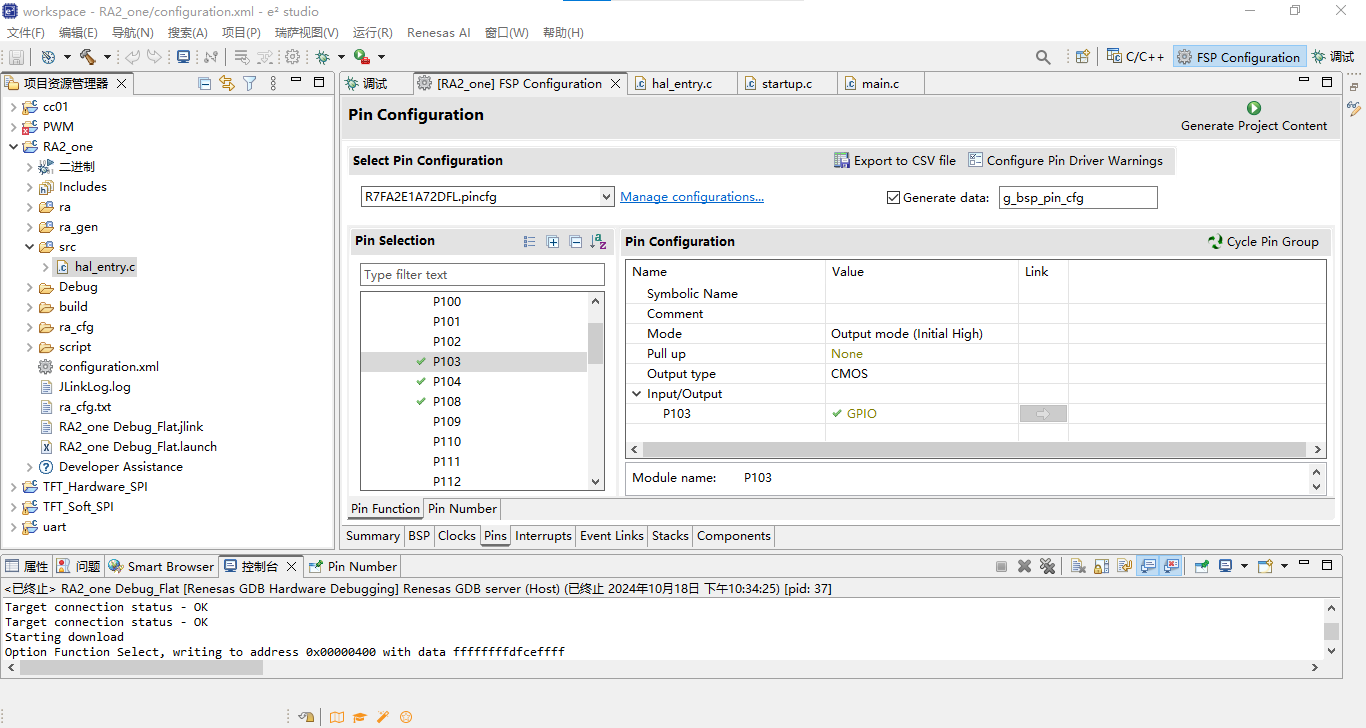
Task: Click the P103 link arrow button
Action: 1043,413
